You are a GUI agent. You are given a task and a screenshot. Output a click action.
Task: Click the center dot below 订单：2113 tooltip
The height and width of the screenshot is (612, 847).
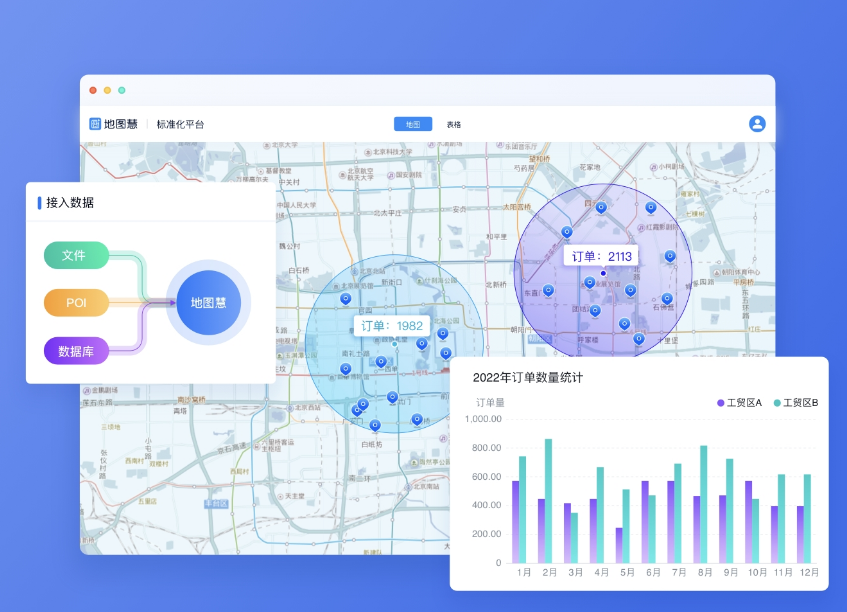point(603,273)
